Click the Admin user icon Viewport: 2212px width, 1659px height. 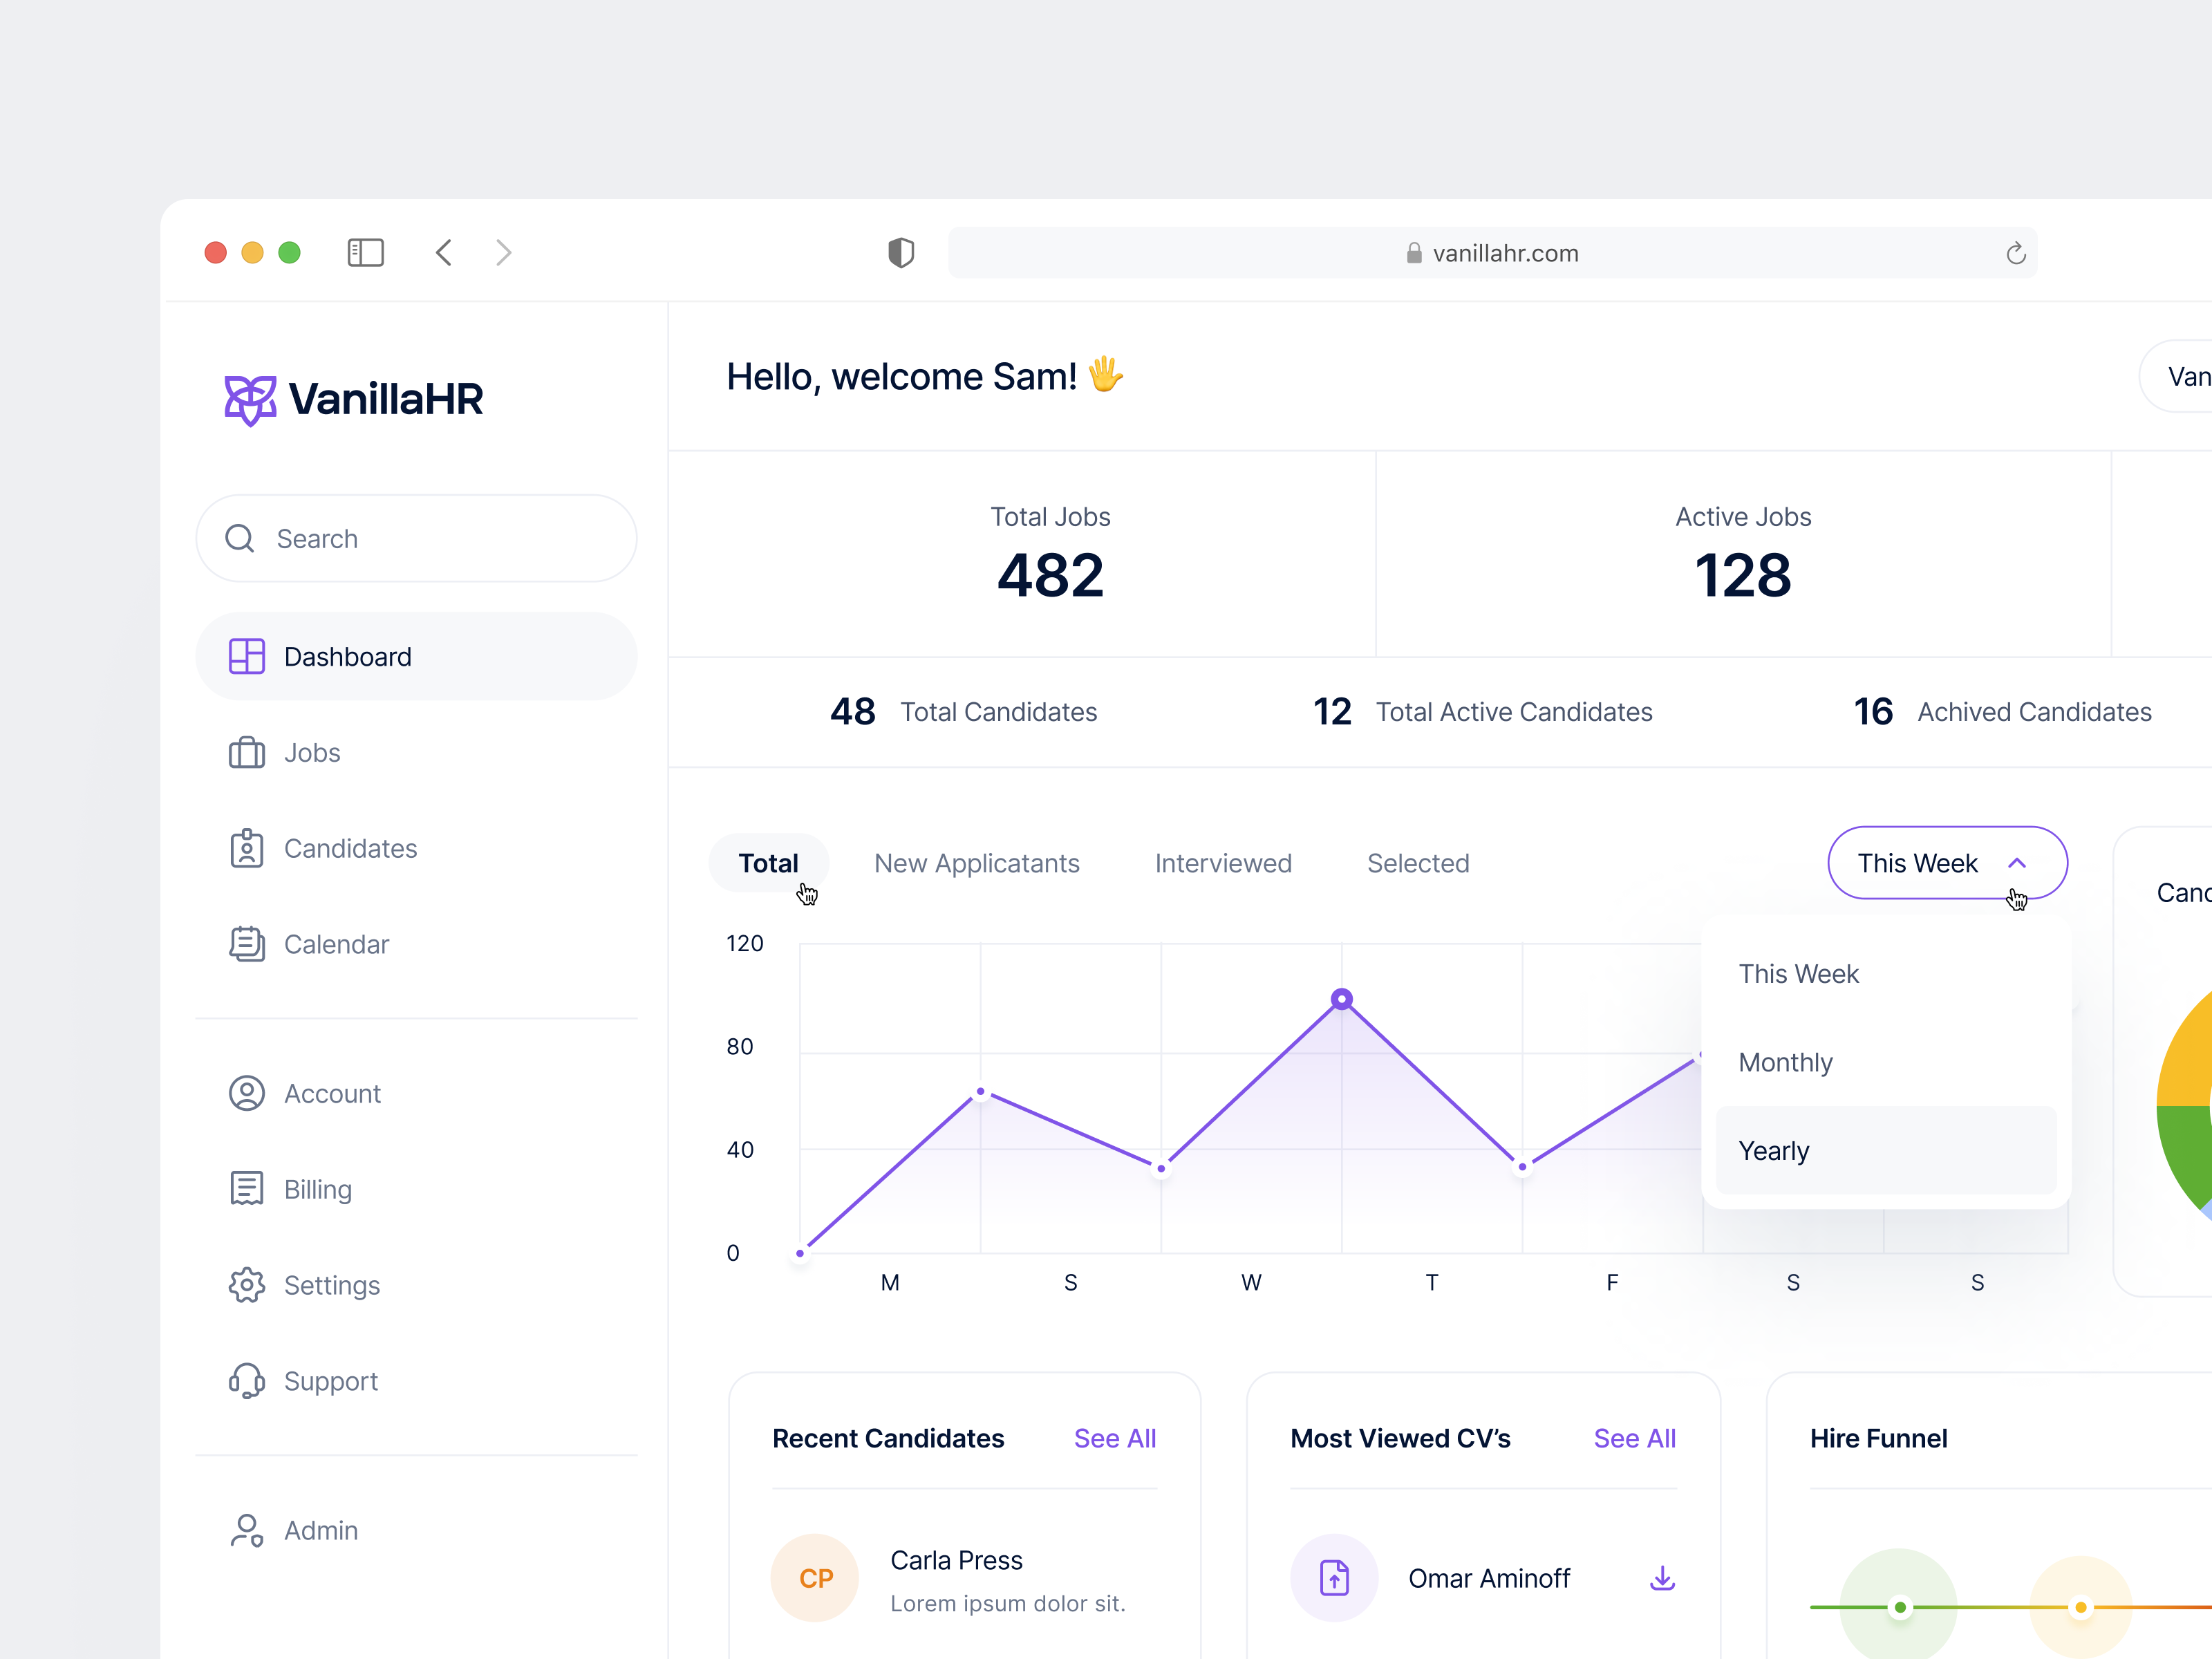point(246,1530)
